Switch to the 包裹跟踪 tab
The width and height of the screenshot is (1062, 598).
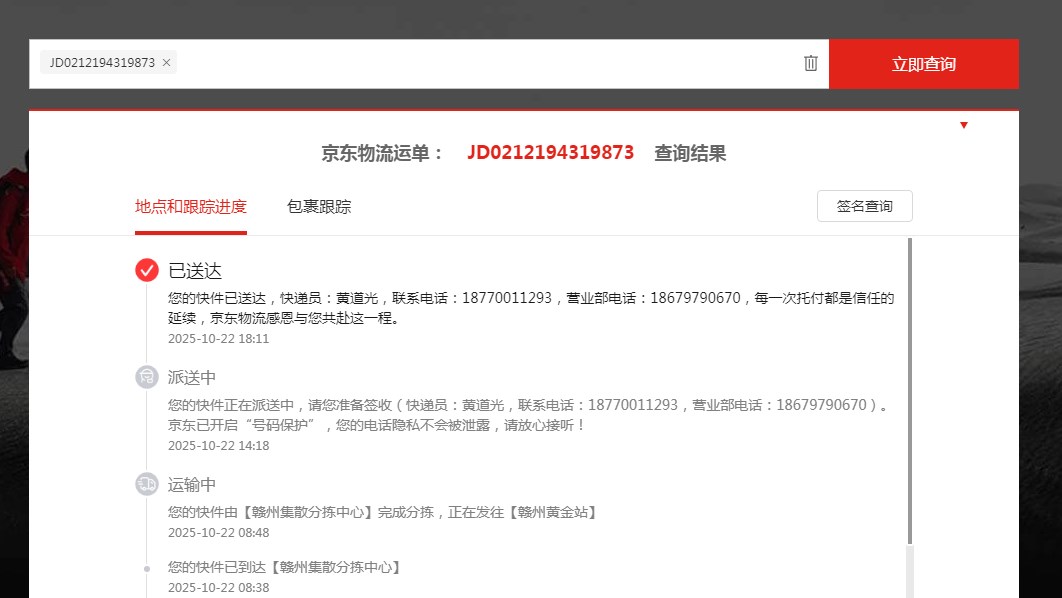(x=319, y=207)
